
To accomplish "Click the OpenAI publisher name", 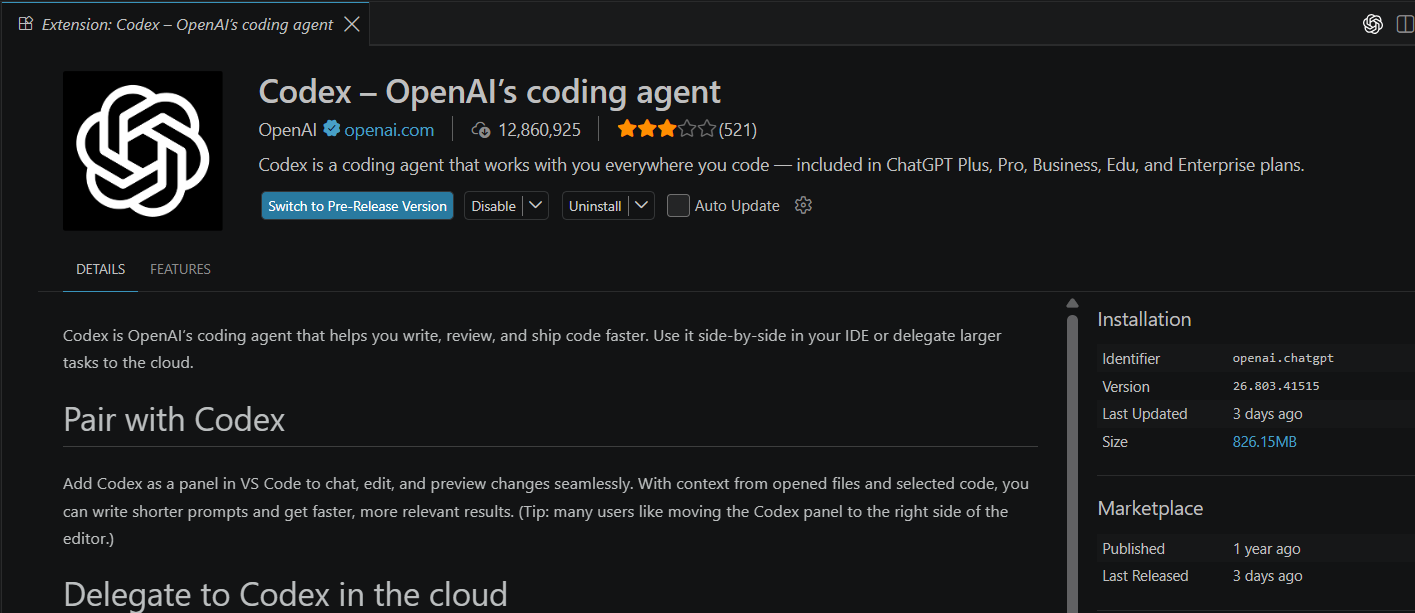I will 287,129.
